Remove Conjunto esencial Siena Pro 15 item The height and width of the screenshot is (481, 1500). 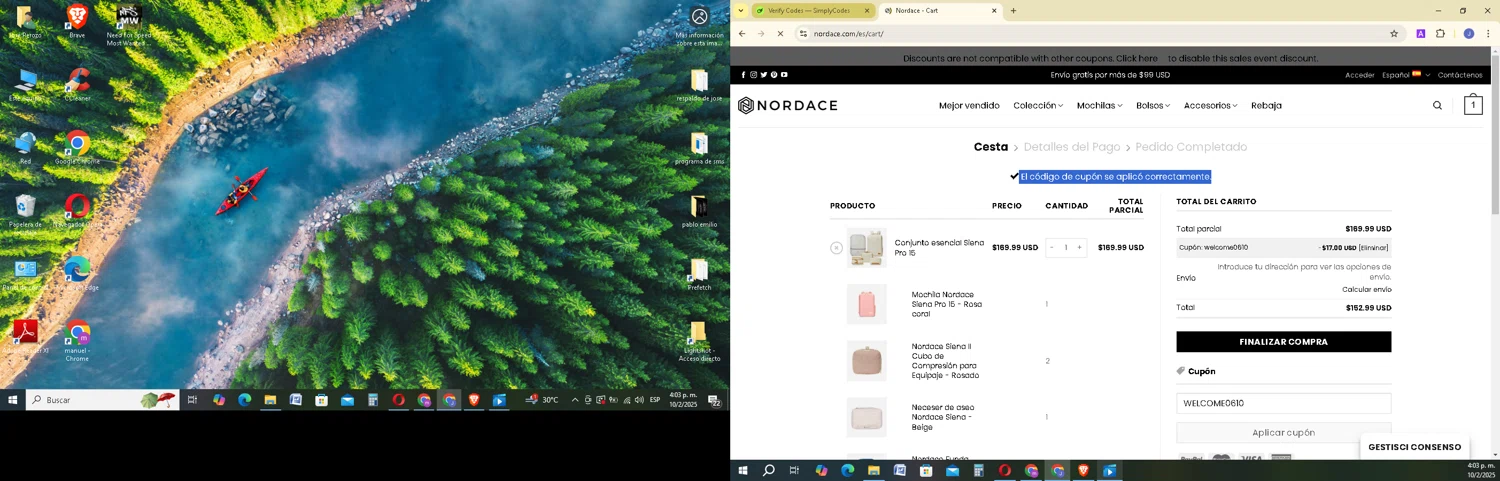click(836, 248)
